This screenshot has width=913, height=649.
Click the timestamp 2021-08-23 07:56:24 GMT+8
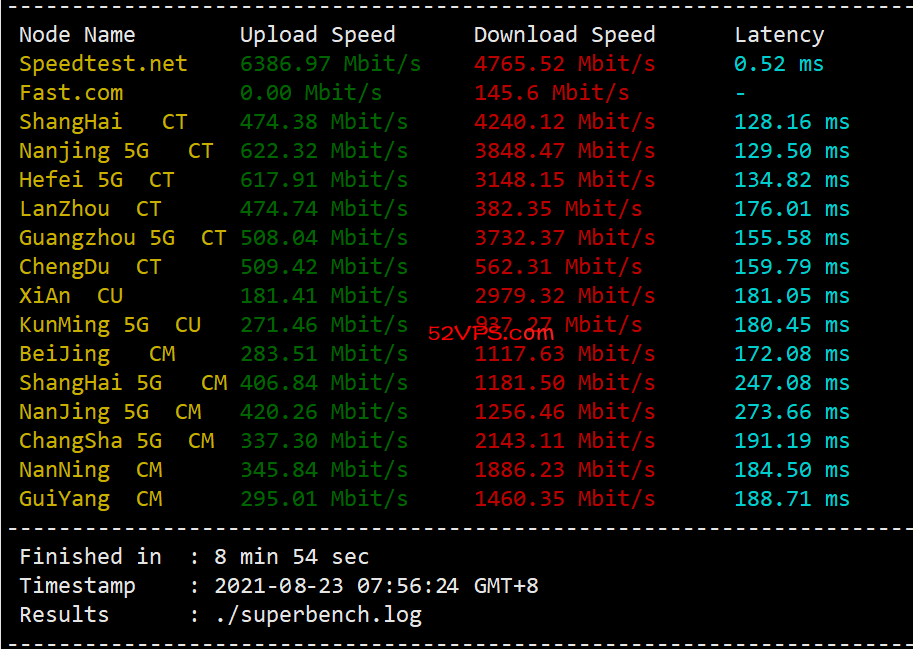click(x=376, y=586)
